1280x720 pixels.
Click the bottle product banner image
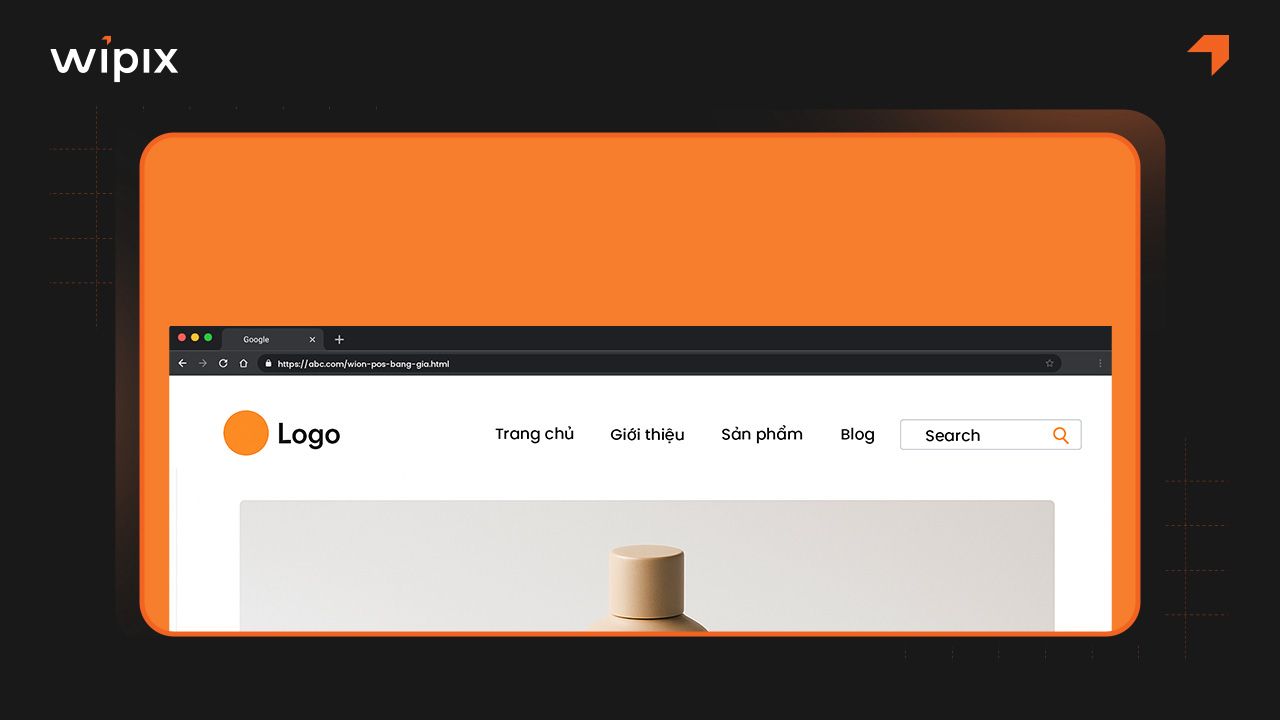pos(647,566)
